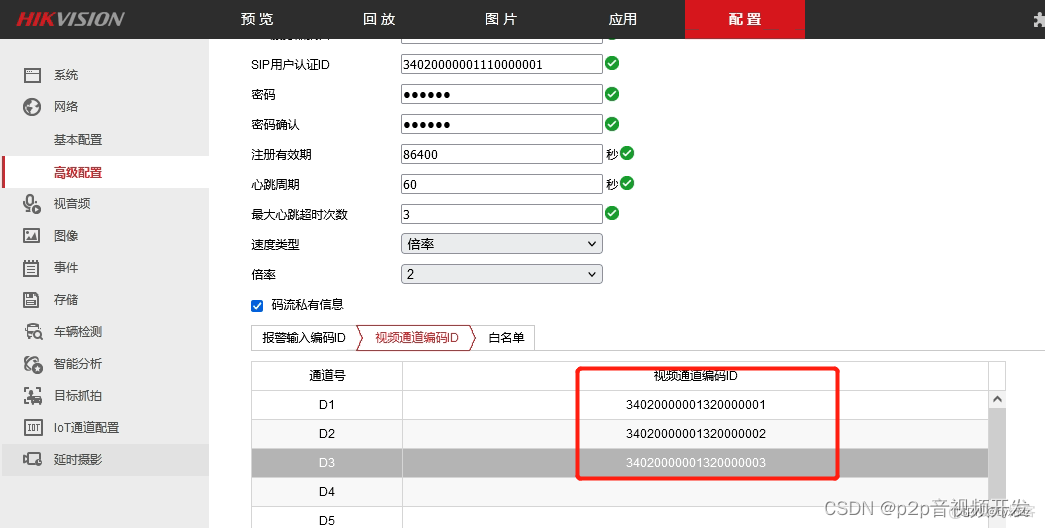Click the 通道号 column header
This screenshot has width=1045, height=528.
[327, 376]
